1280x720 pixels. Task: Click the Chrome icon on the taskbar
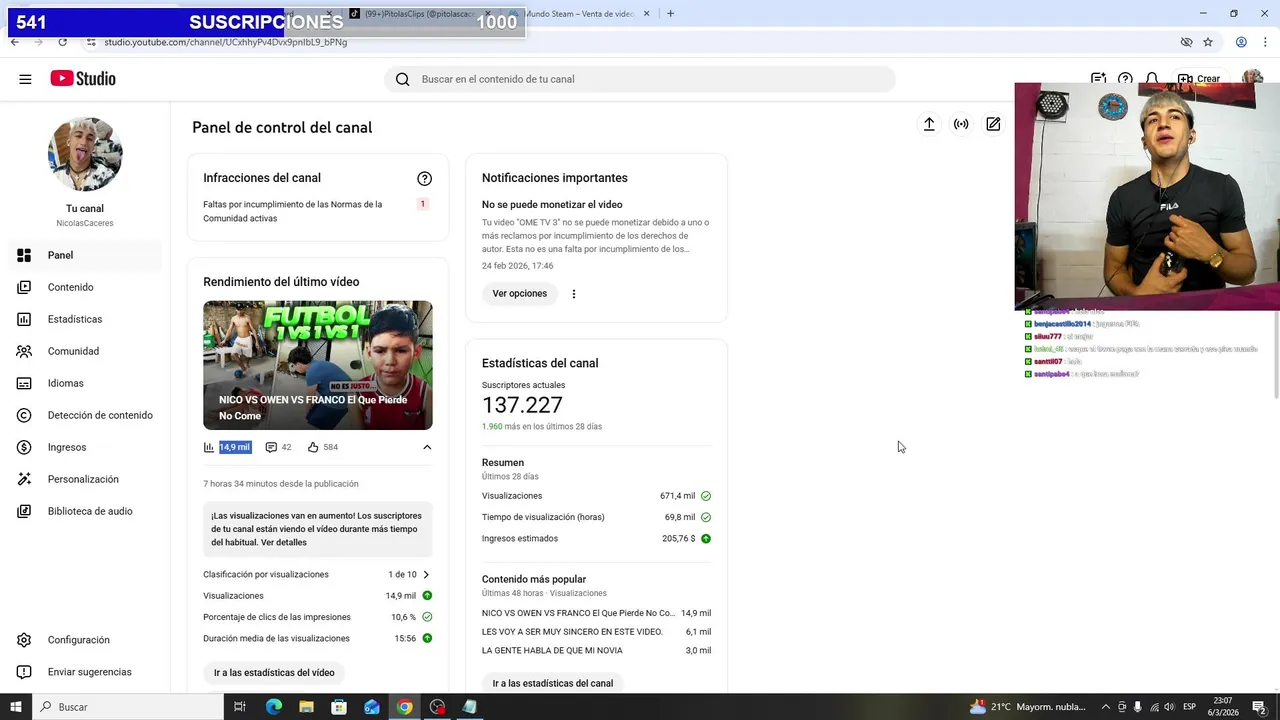coord(404,707)
